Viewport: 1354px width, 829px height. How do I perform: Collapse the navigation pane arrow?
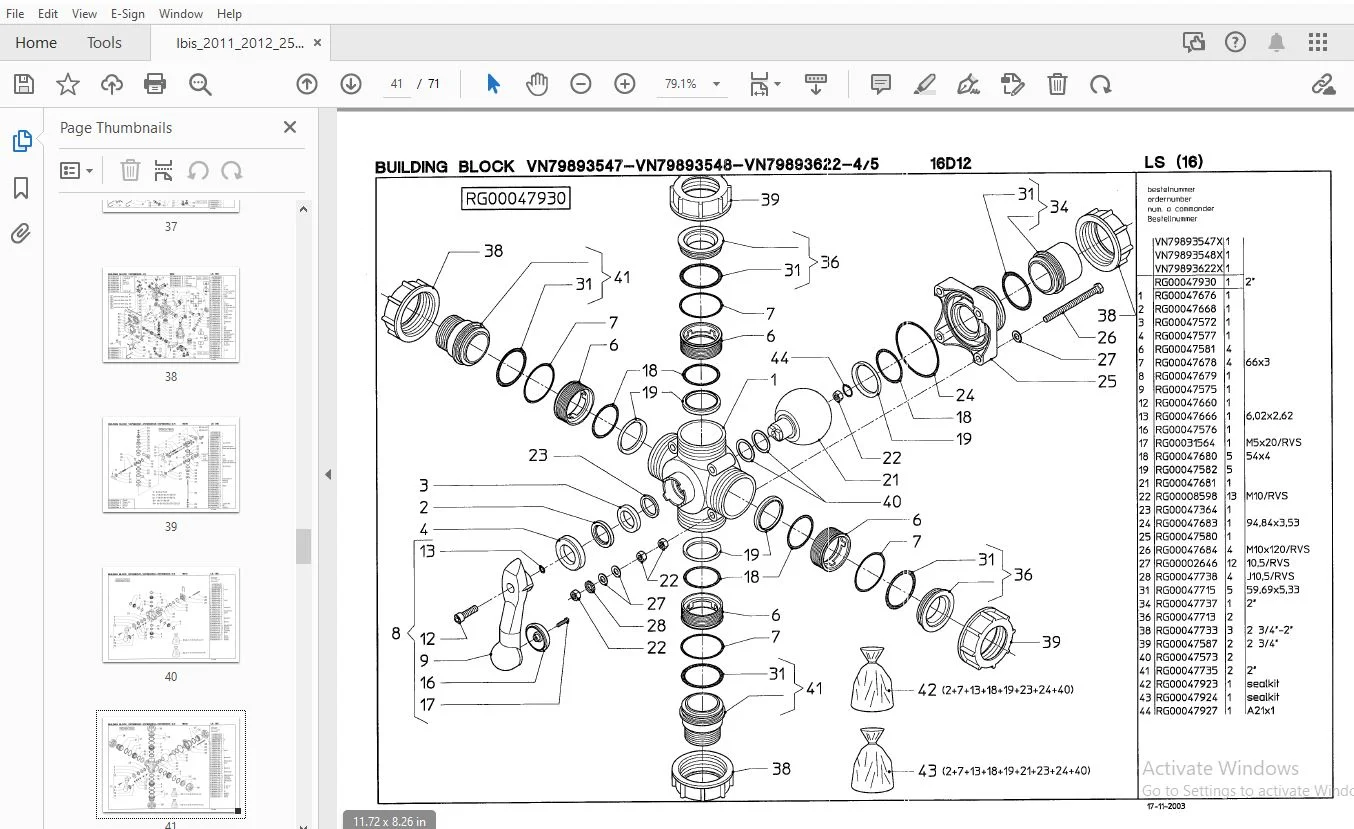[327, 474]
